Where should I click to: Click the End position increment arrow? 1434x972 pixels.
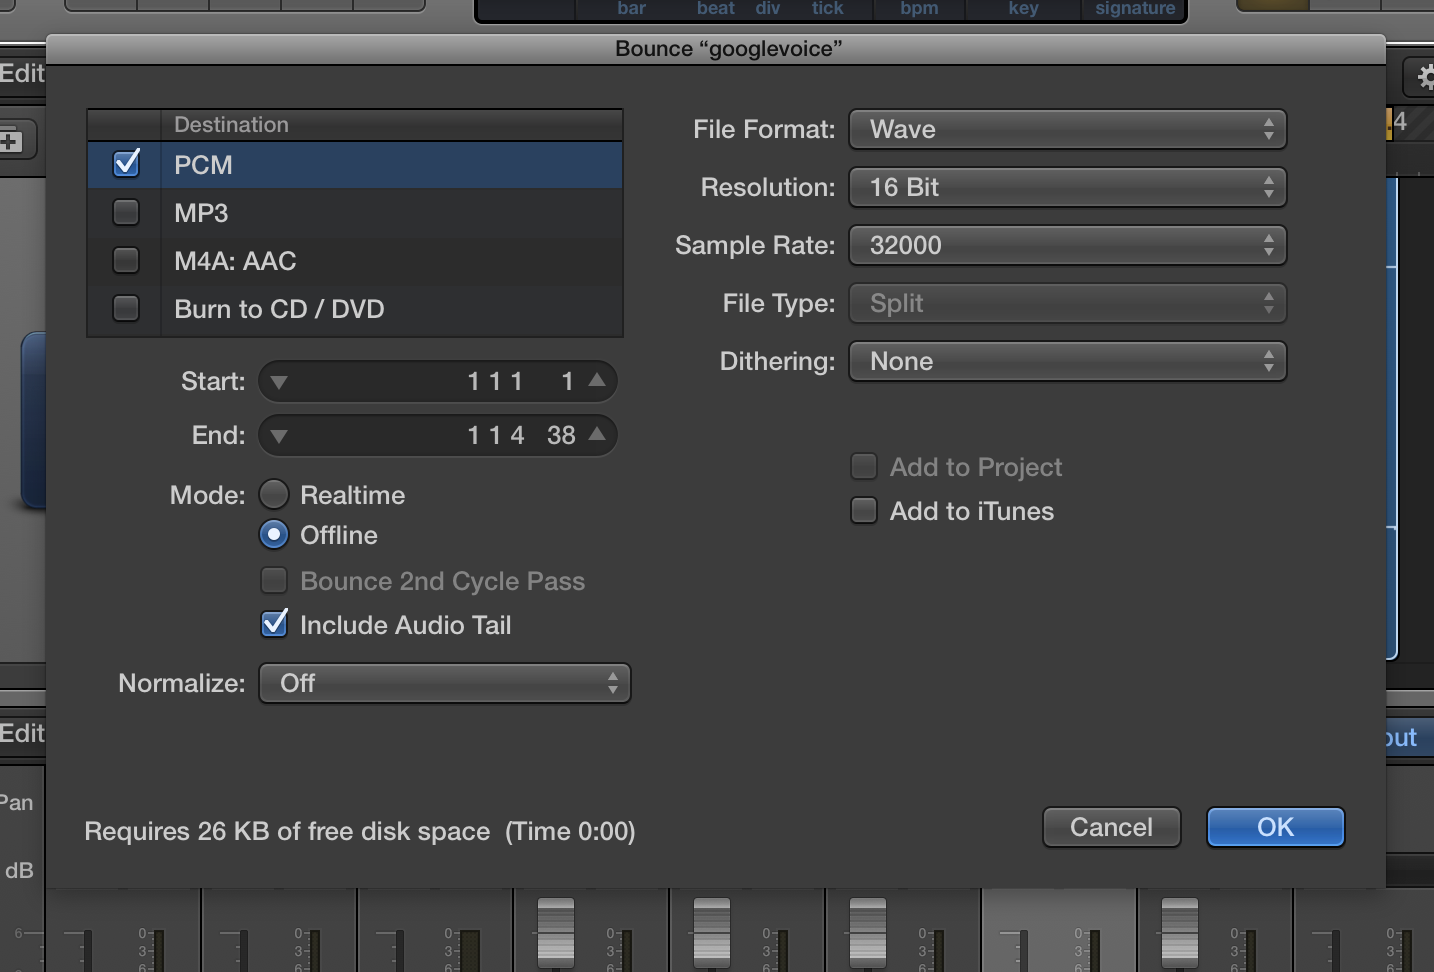point(597,434)
